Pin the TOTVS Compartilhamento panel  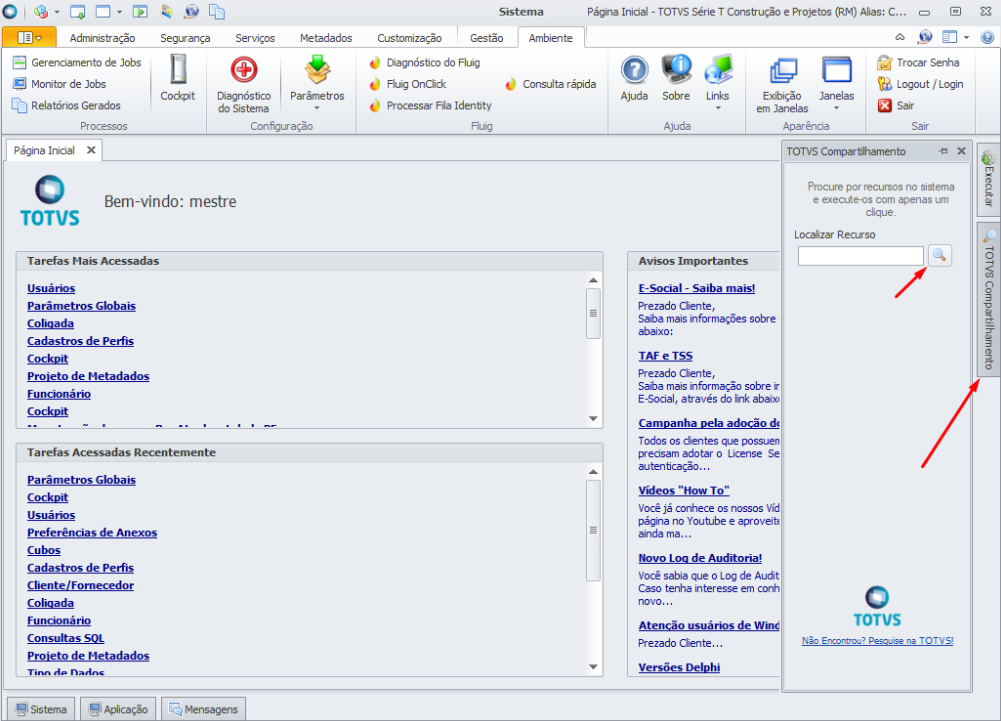tap(944, 151)
